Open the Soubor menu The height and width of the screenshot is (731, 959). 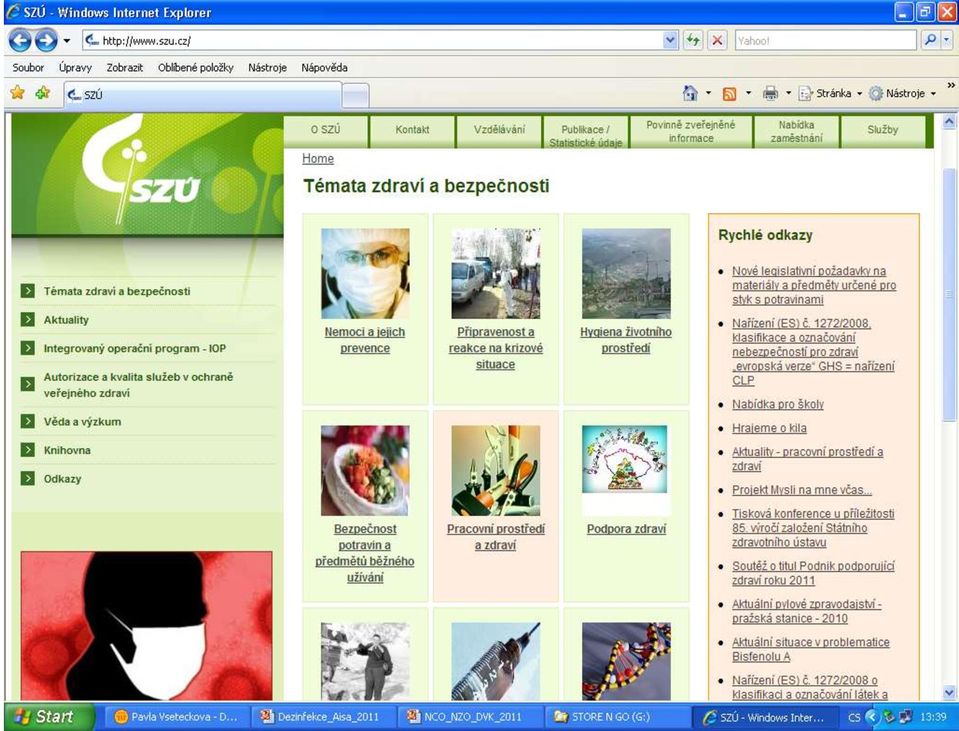[x=28, y=67]
